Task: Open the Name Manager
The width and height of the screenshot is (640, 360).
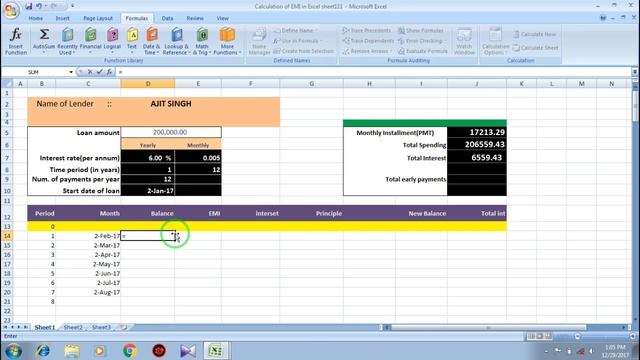Action: (259, 41)
